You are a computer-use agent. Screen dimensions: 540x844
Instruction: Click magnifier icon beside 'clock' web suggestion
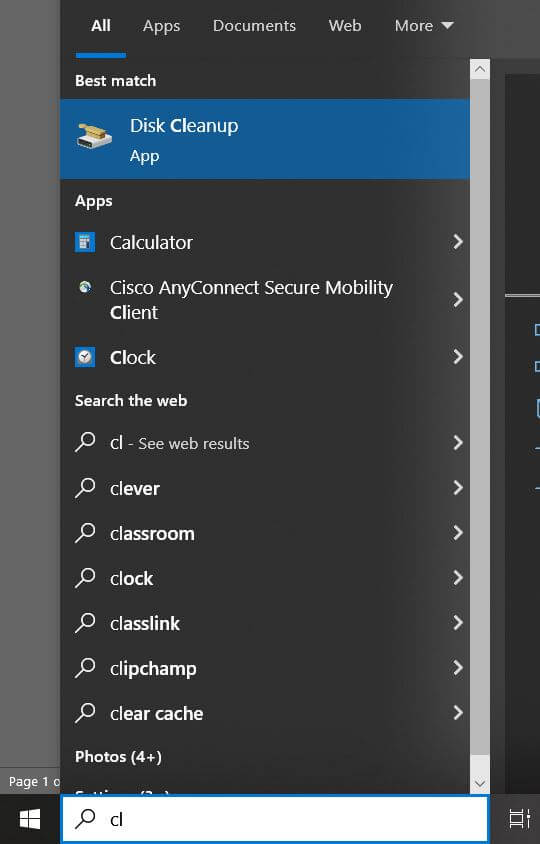point(85,578)
